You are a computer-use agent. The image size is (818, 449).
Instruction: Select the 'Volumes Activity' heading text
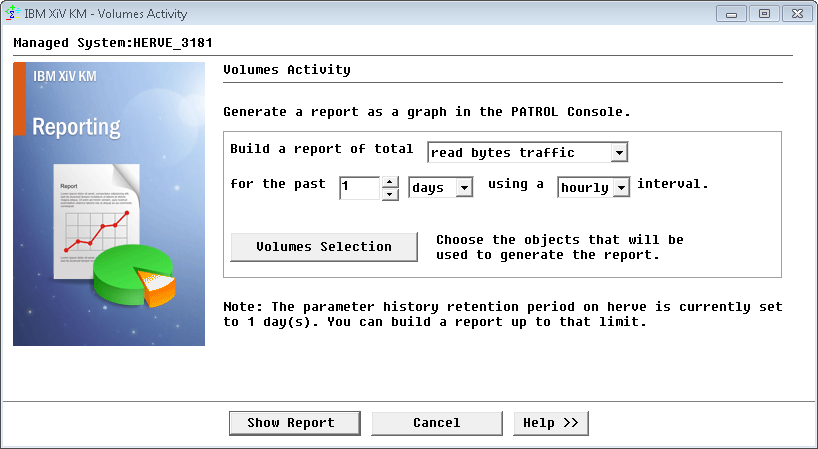pos(287,70)
